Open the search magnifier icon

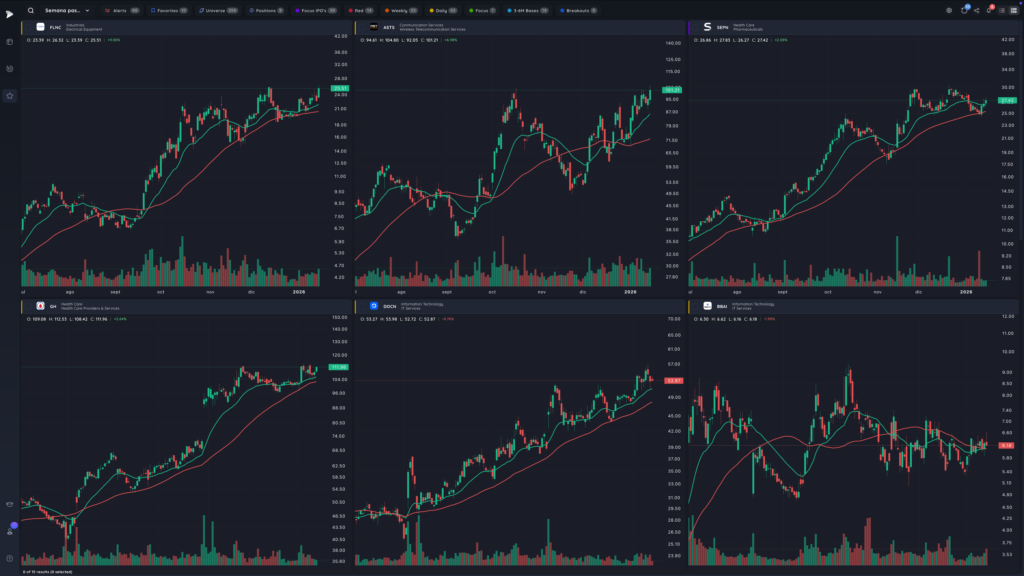pos(31,10)
